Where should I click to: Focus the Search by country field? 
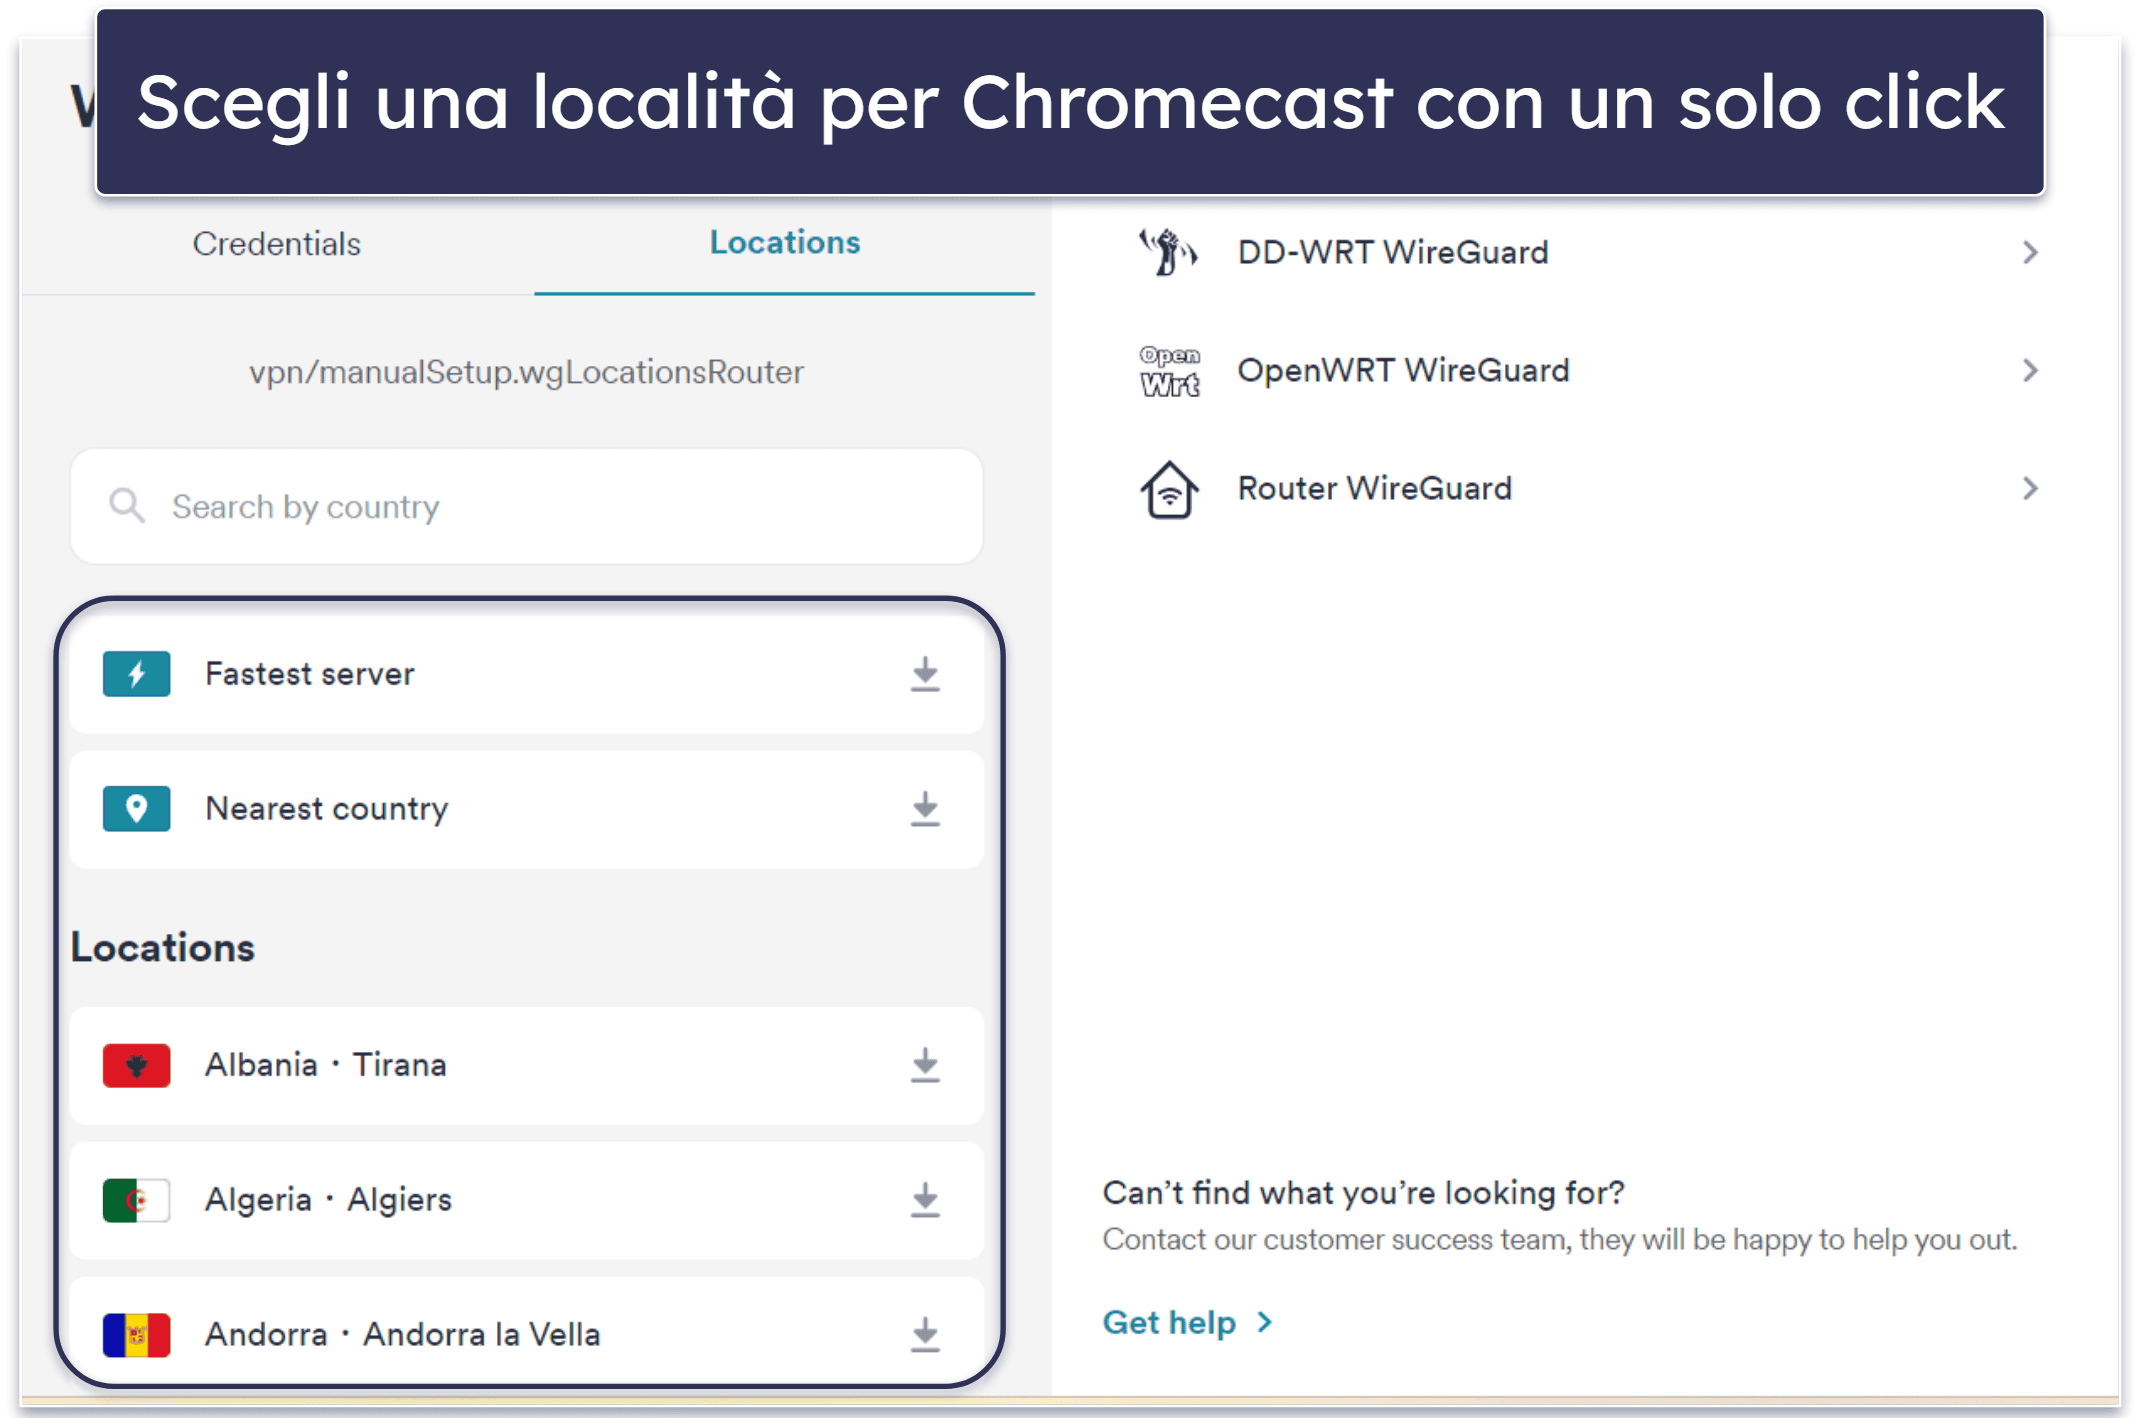point(527,506)
